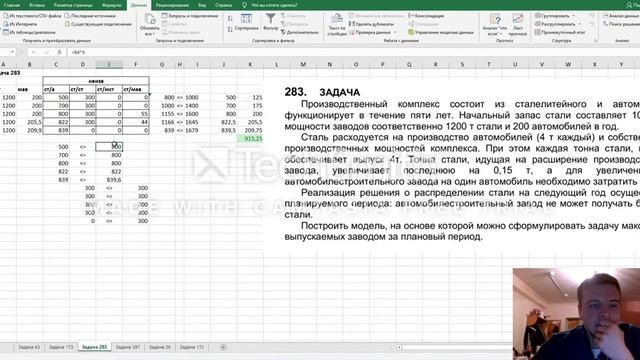Open the Structure group dialog launcher
Screen dimensions: 640x360
[596, 41]
